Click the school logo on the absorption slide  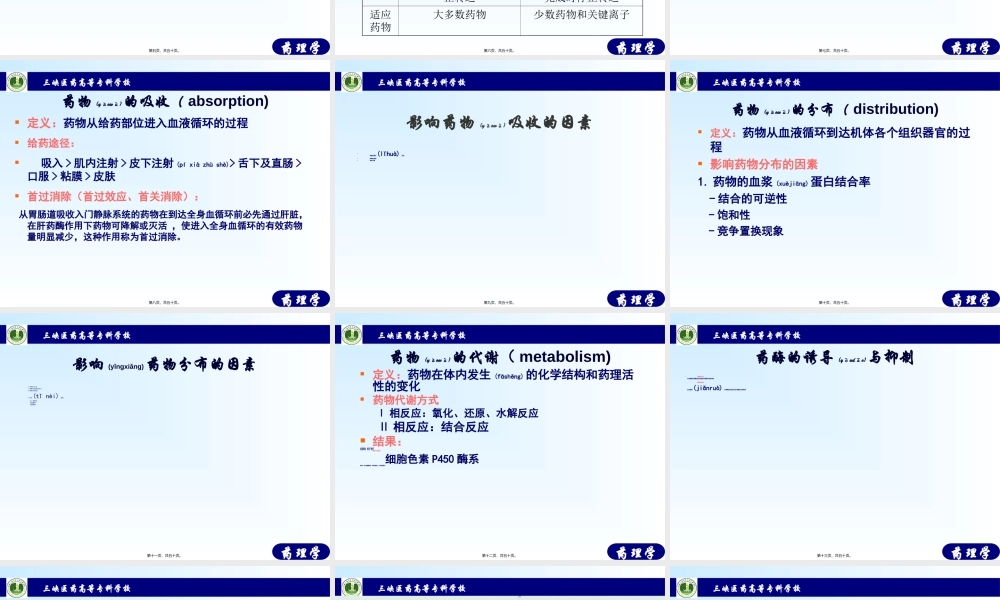point(17,82)
